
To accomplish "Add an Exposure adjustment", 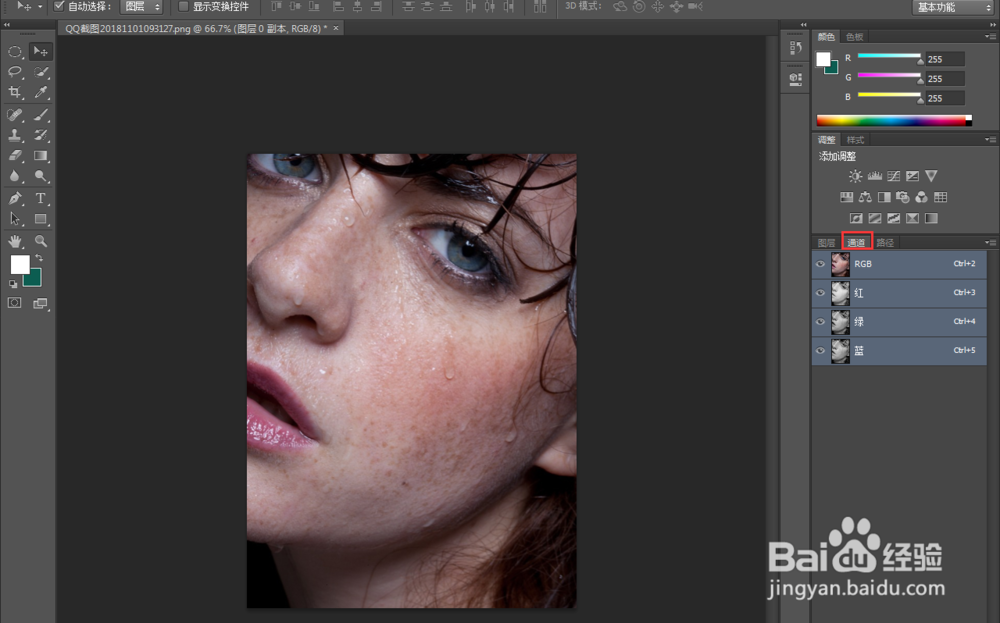I will tap(913, 176).
